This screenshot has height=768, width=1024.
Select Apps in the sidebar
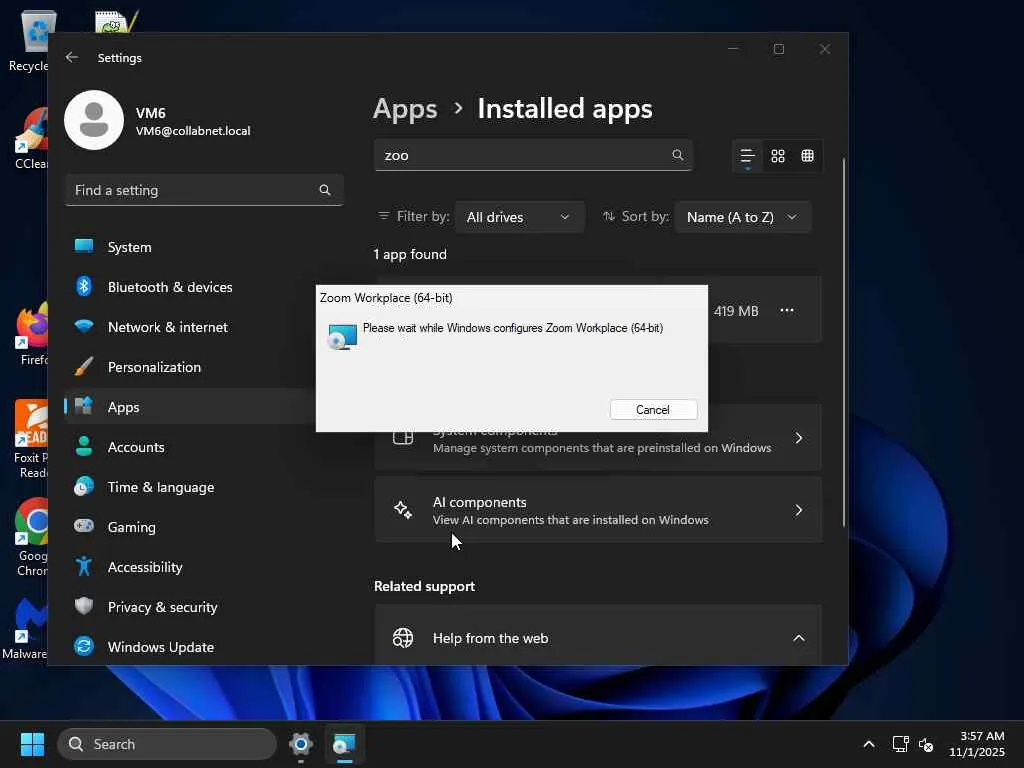[189, 407]
